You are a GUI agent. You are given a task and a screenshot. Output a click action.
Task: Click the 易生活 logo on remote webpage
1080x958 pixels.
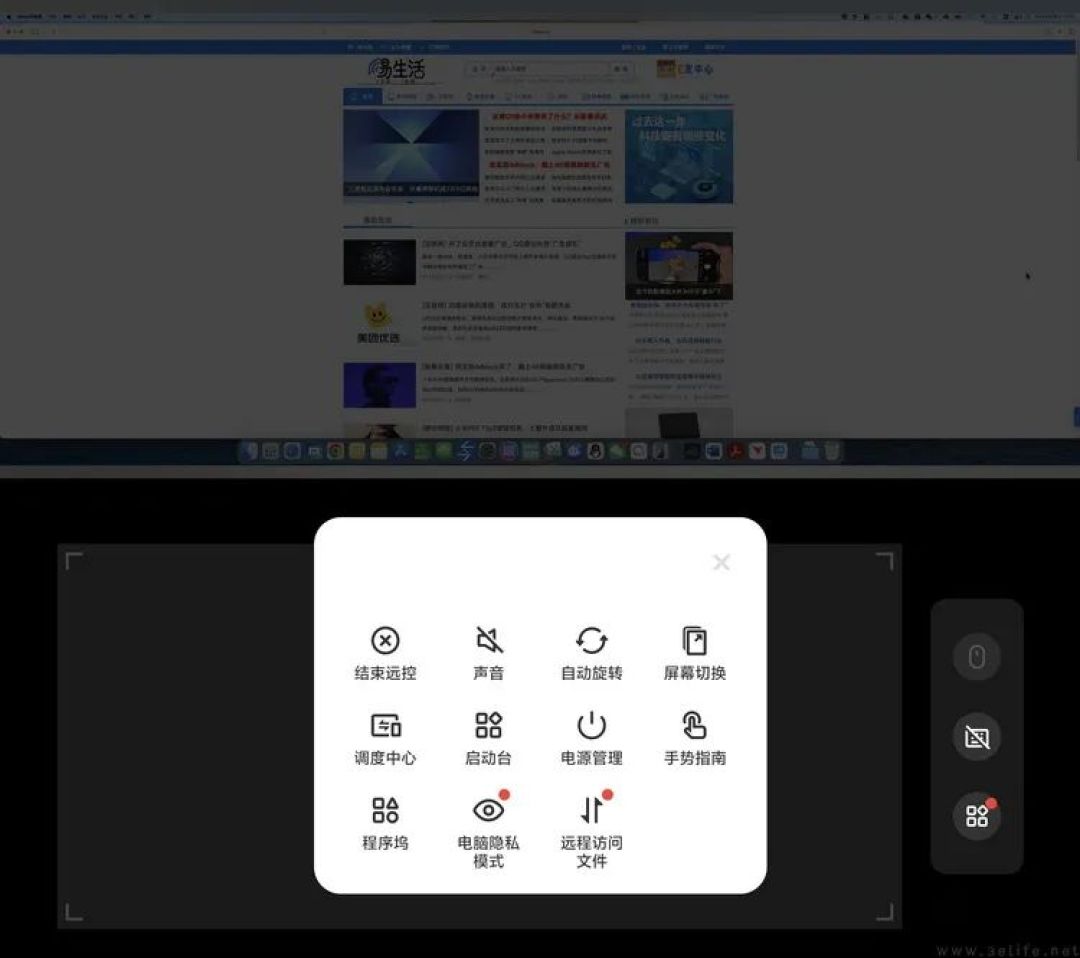pos(396,70)
